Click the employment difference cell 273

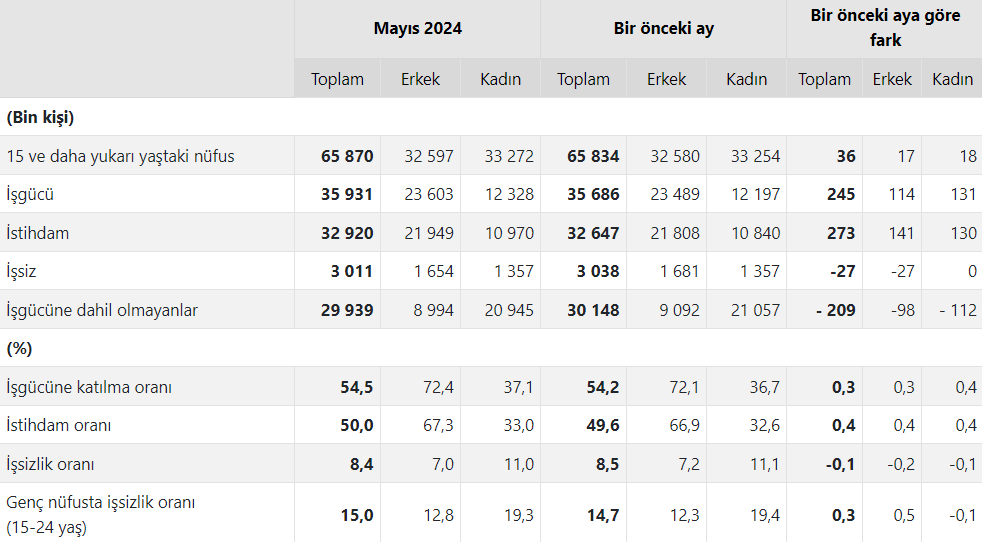pos(841,233)
